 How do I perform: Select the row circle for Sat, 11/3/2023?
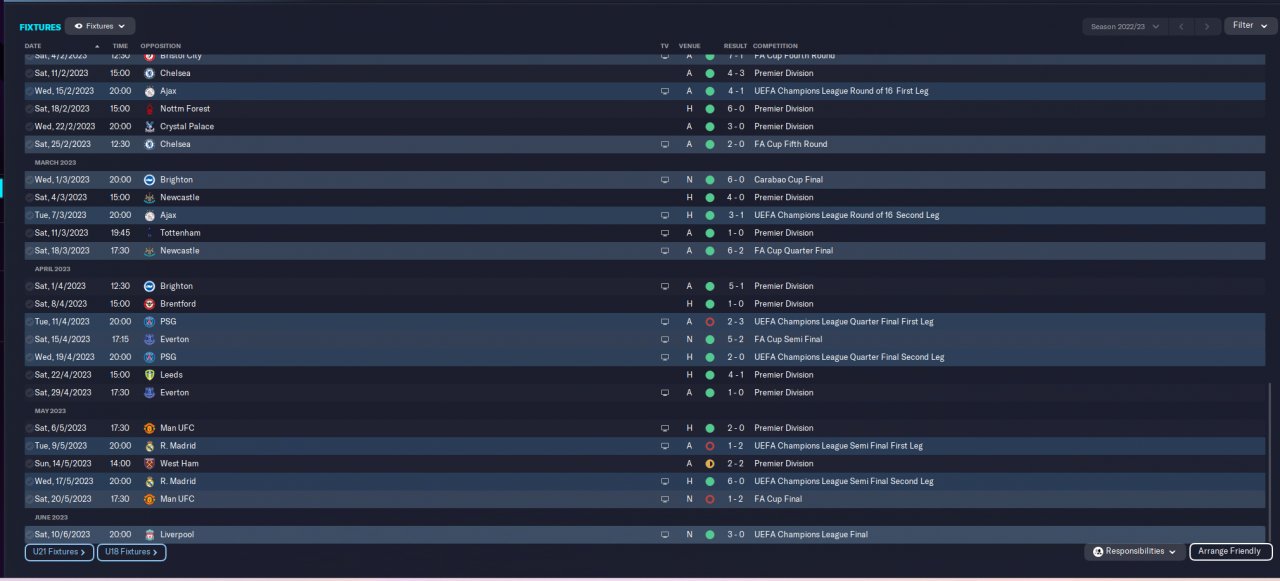(x=29, y=233)
